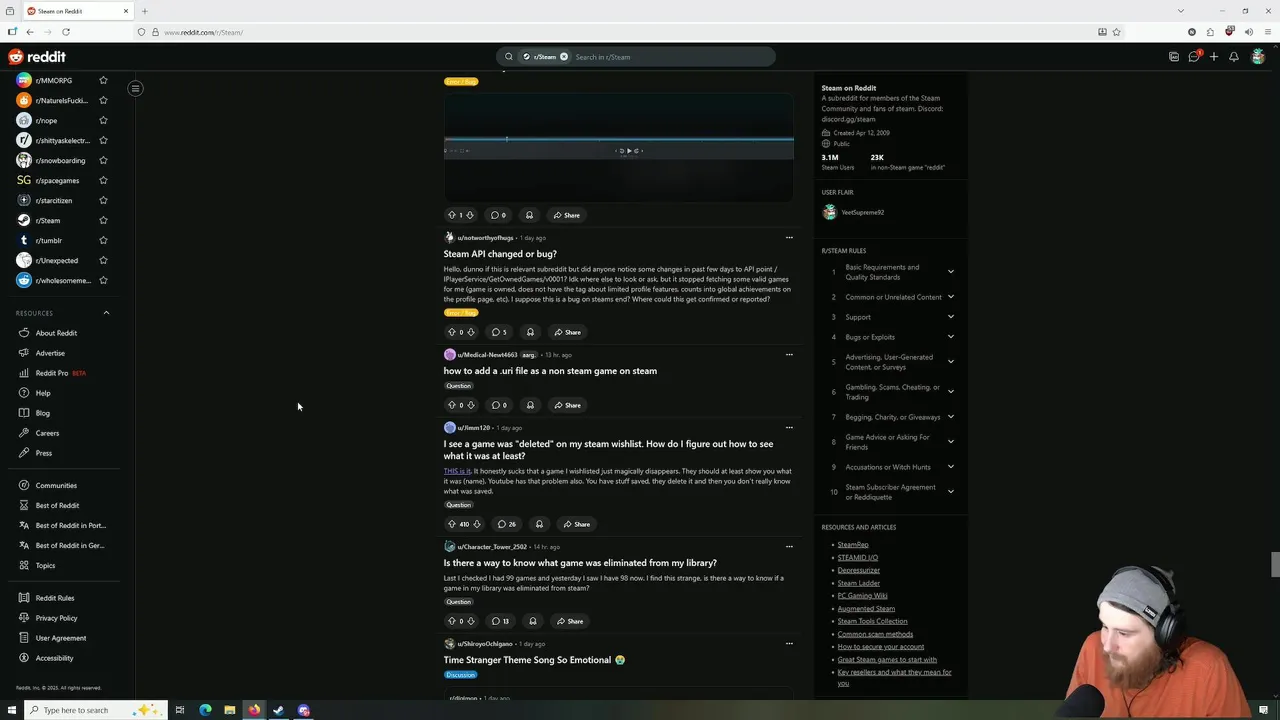Share the deleted wishlist game post
This screenshot has width=1280, height=720.
(576, 524)
